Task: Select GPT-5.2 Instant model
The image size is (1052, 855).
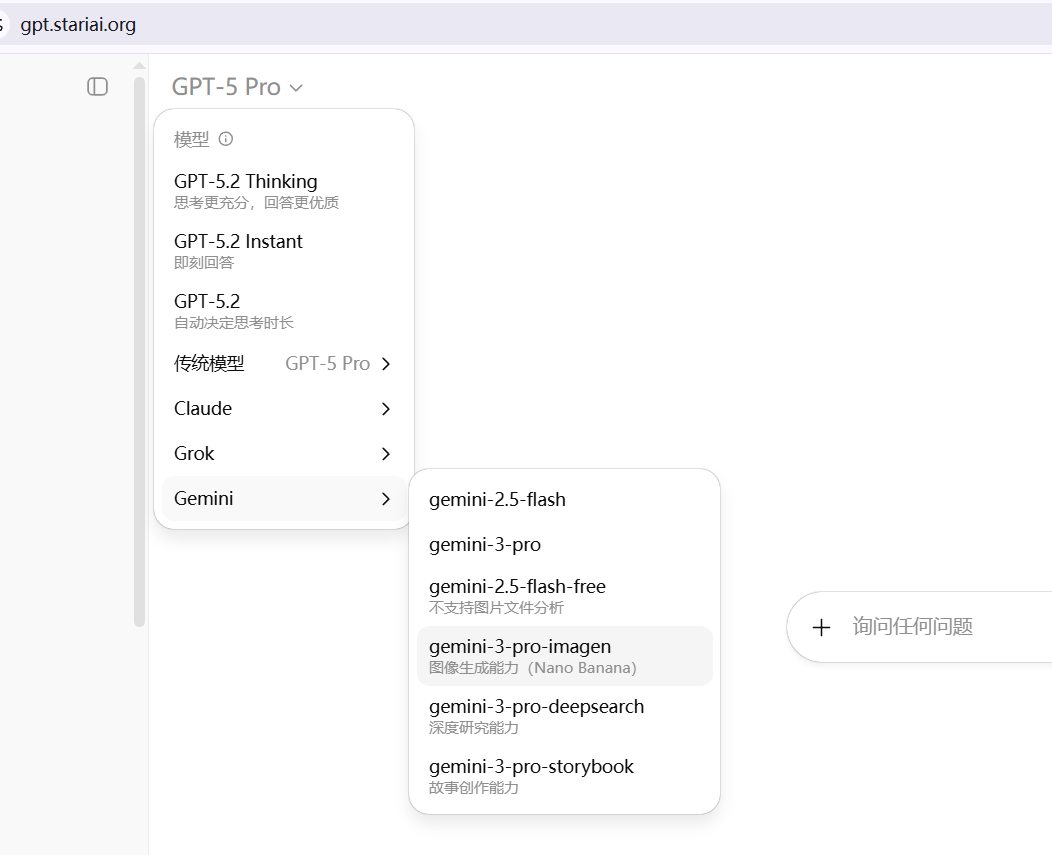Action: (238, 250)
